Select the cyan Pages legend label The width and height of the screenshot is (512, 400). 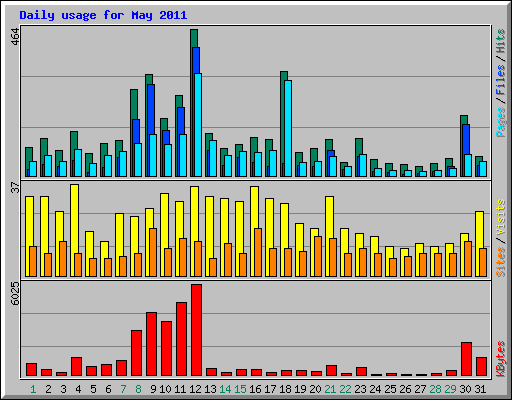pos(501,122)
